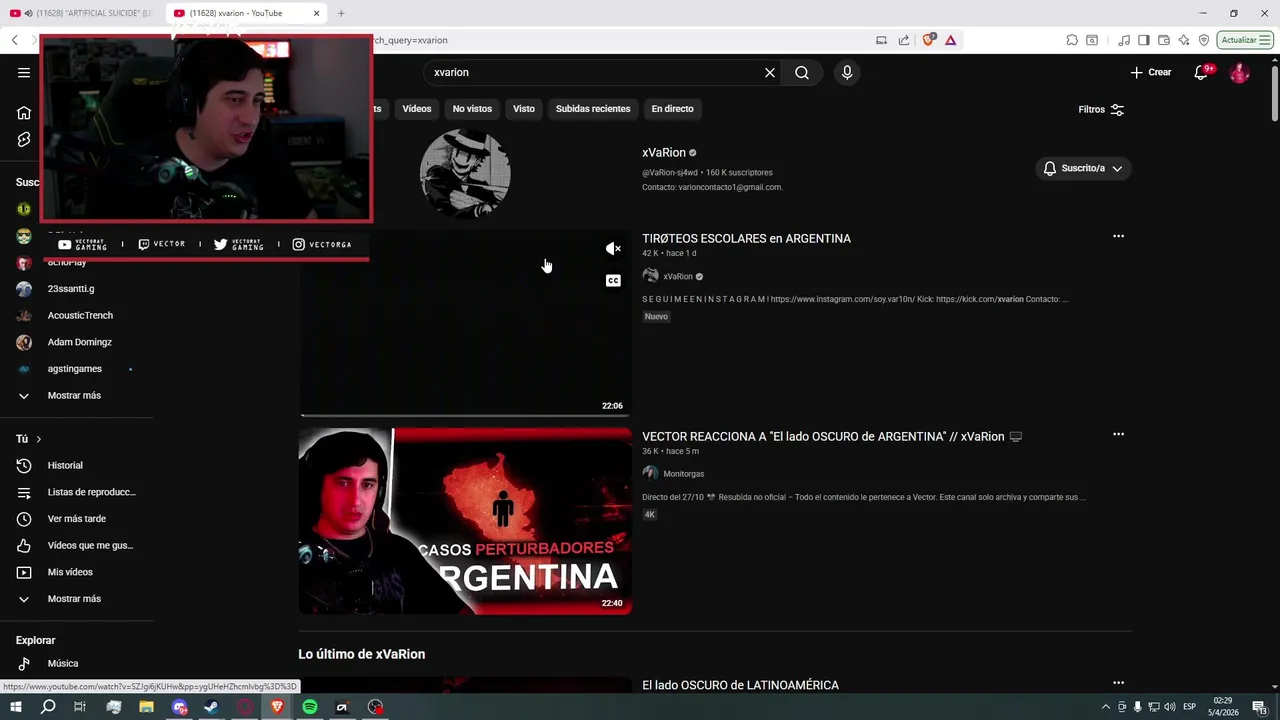Clear the xvarion search query
1280x720 pixels.
click(x=770, y=72)
